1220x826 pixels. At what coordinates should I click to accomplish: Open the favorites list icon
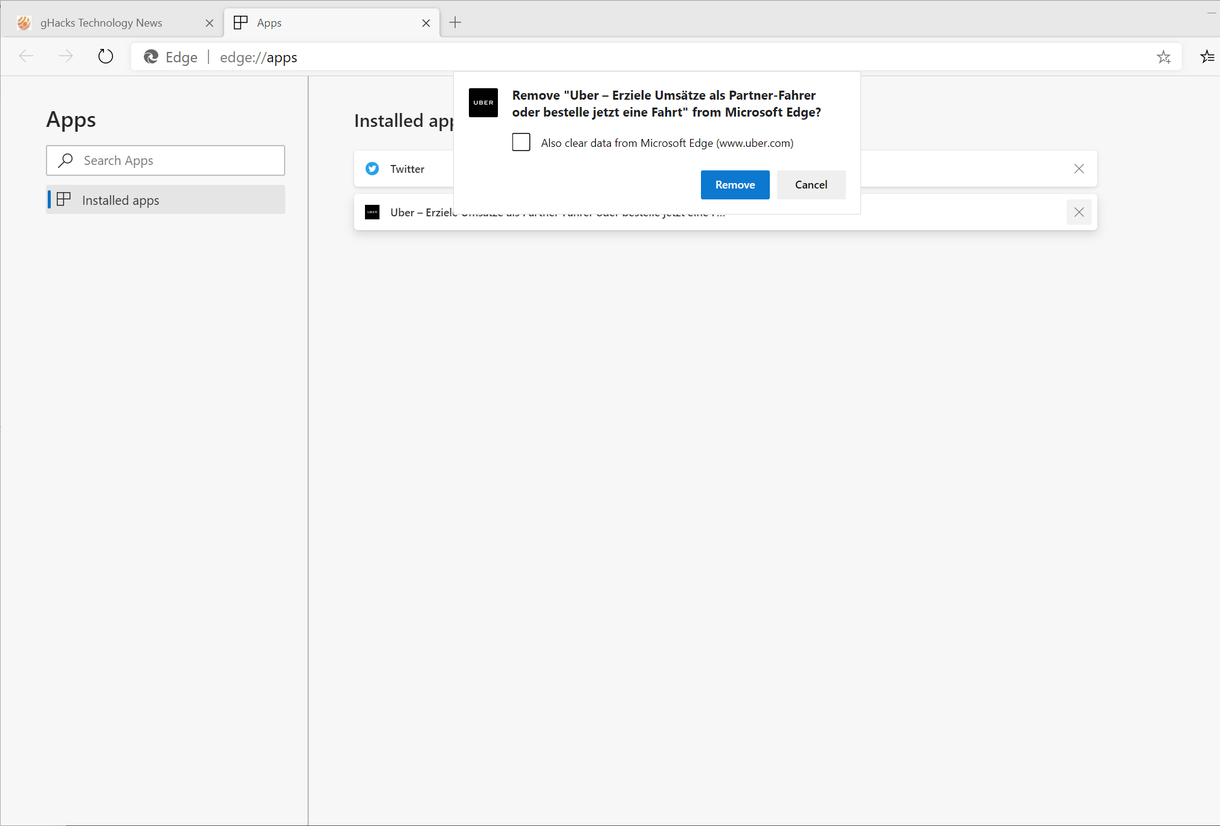click(1207, 57)
